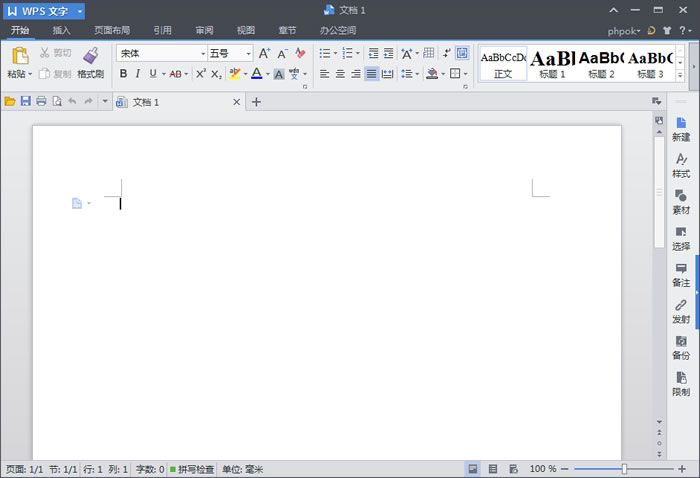Apply the 标题 1 heading style
This screenshot has width=700, height=478.
tap(552, 63)
